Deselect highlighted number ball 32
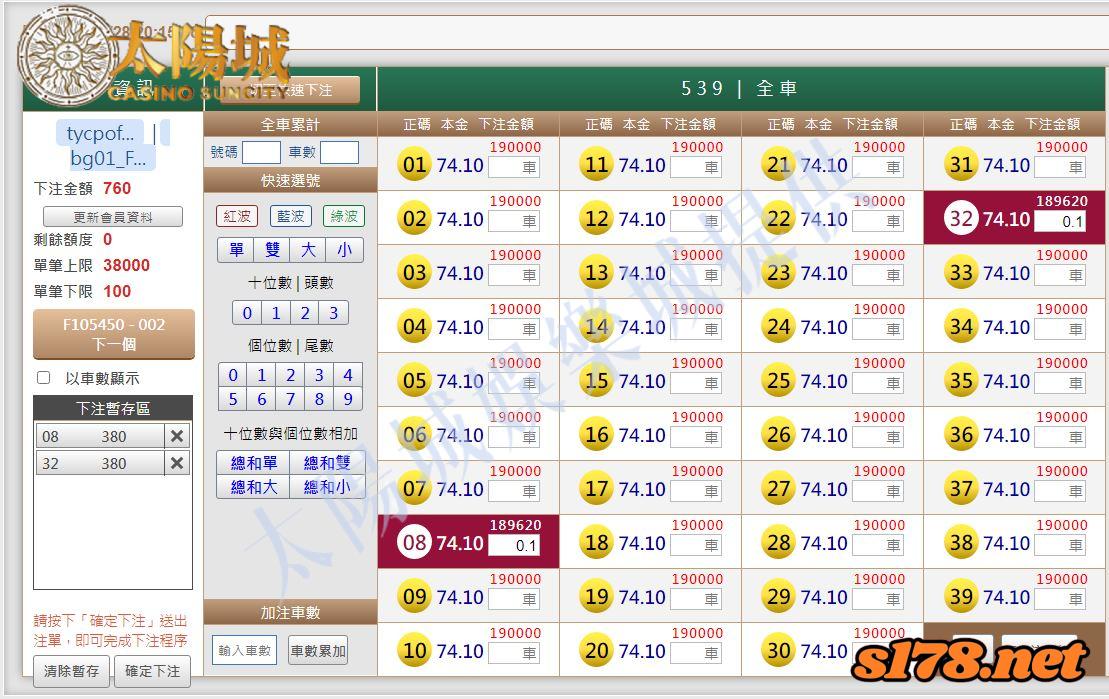The image size is (1109, 699). pos(961,219)
